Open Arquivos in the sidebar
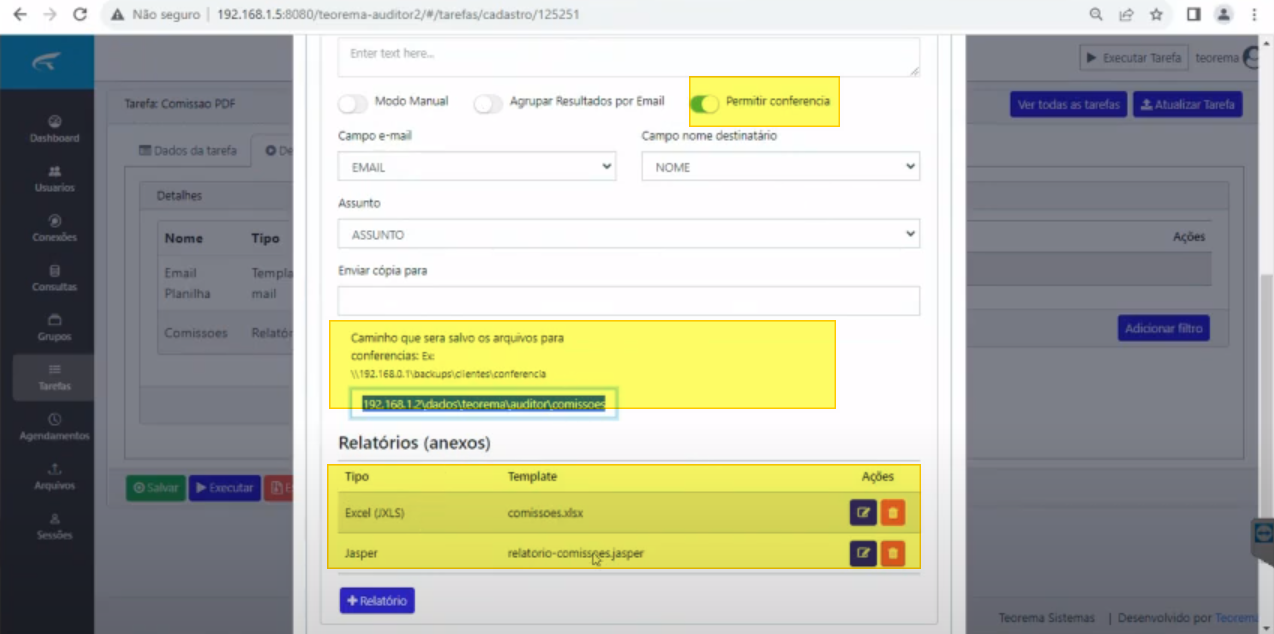The width and height of the screenshot is (1274, 634). click(x=54, y=477)
